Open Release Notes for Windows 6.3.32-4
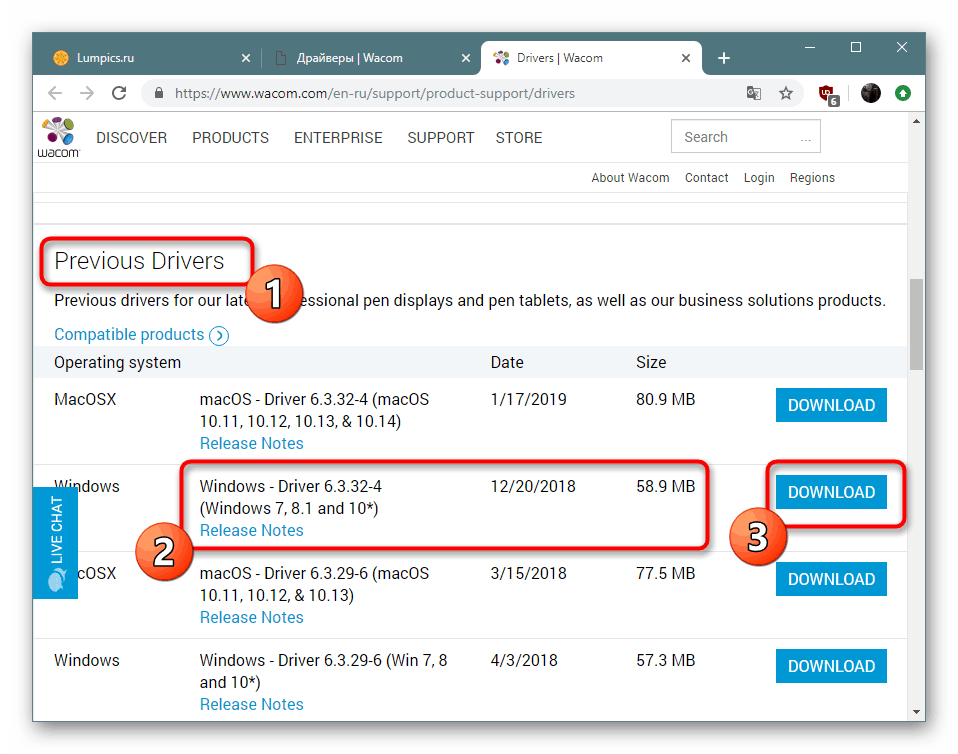 pyautogui.click(x=252, y=530)
